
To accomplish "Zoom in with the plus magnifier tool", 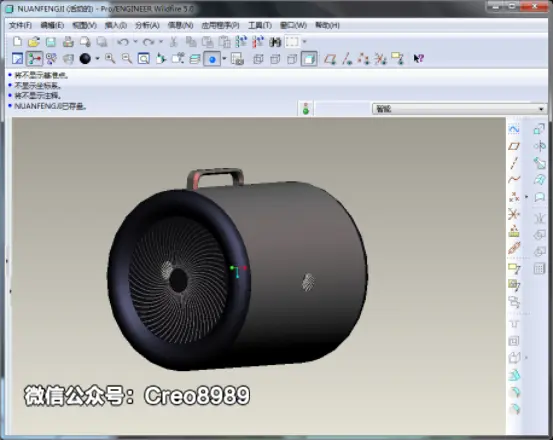I will 110,59.
